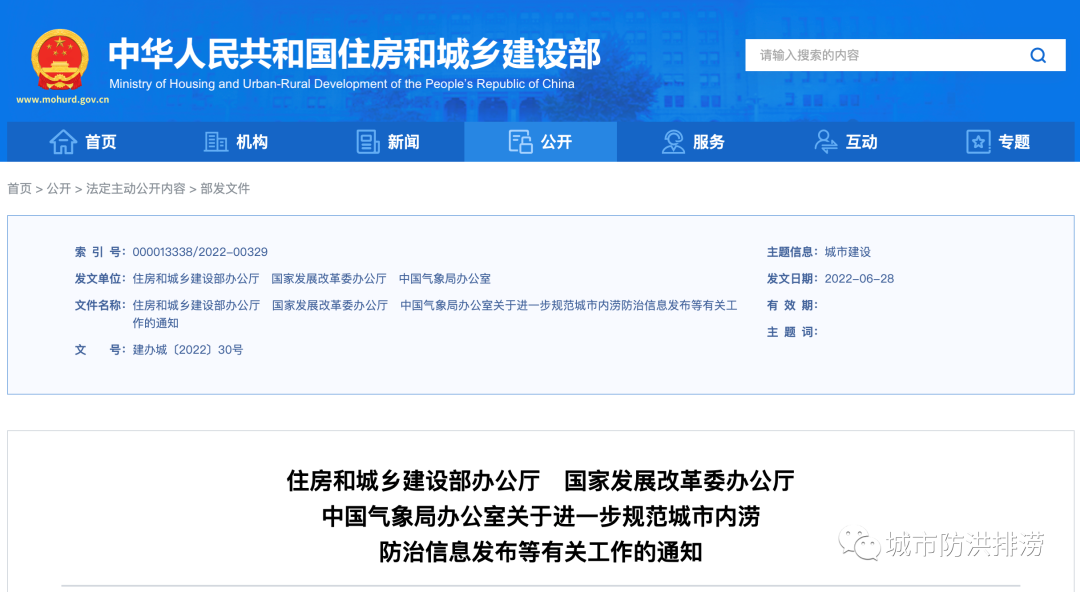Open the 服务 nav tab
The height and width of the screenshot is (592, 1080).
coord(693,142)
